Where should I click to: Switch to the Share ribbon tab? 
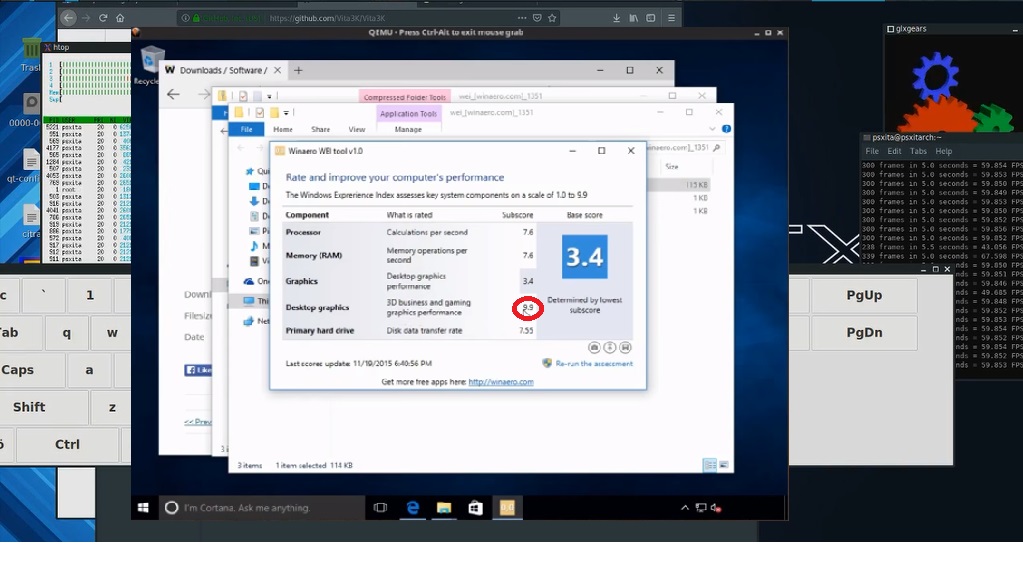pos(320,129)
